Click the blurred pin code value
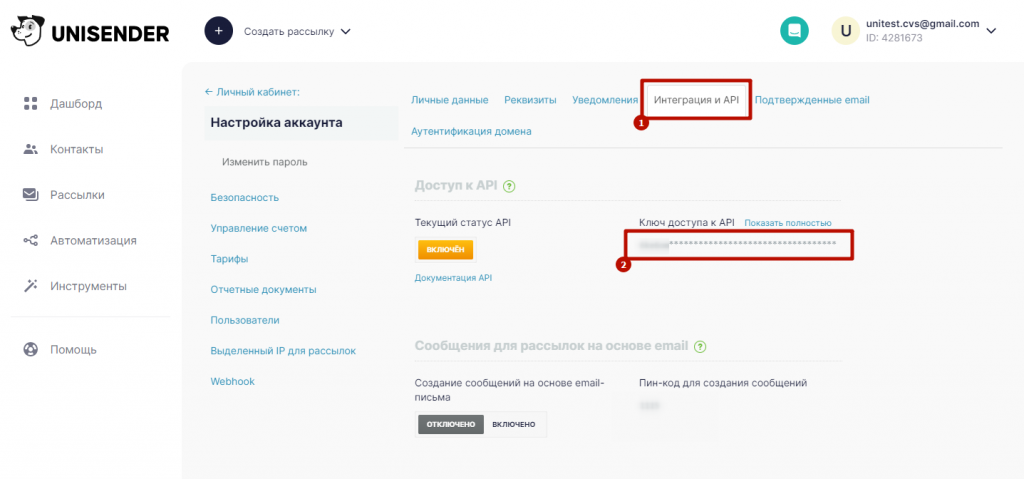The height and width of the screenshot is (479, 1024). click(x=650, y=406)
